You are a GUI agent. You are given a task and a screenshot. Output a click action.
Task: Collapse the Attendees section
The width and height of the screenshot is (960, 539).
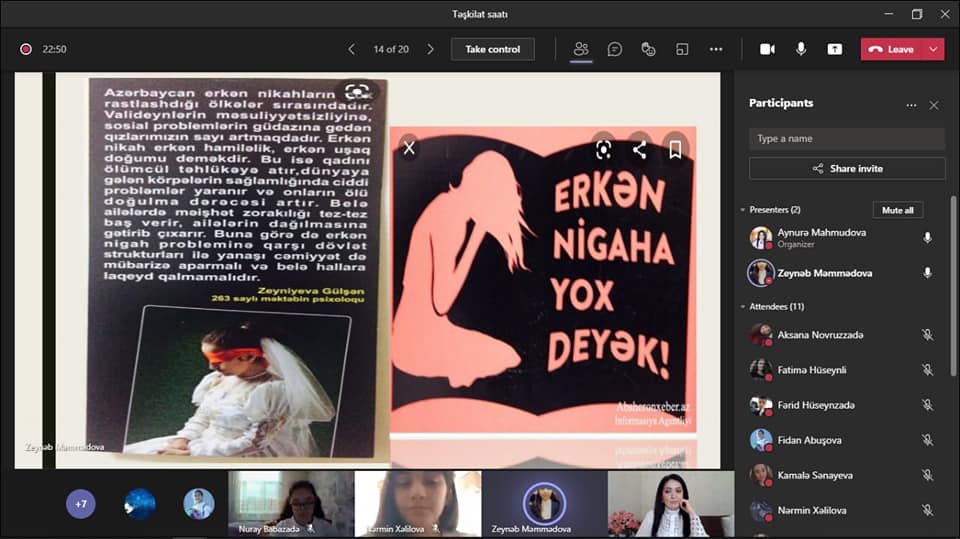743,307
